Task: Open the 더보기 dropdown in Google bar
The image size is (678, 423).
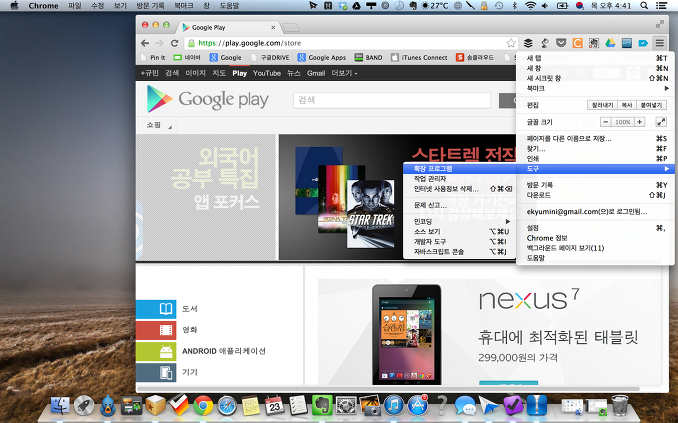Action: coord(344,73)
